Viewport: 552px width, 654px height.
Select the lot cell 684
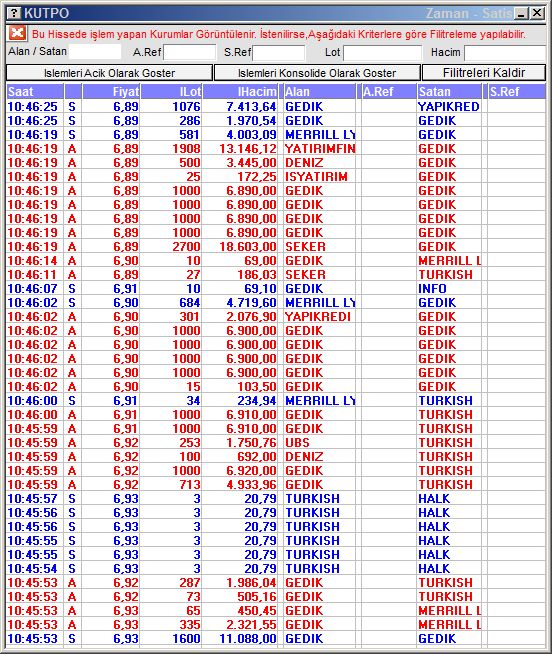171,302
